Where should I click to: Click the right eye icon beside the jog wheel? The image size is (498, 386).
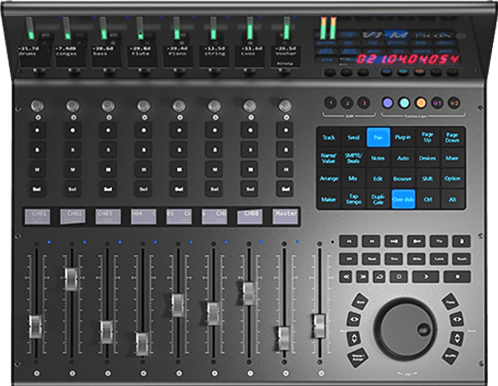click(x=456, y=319)
